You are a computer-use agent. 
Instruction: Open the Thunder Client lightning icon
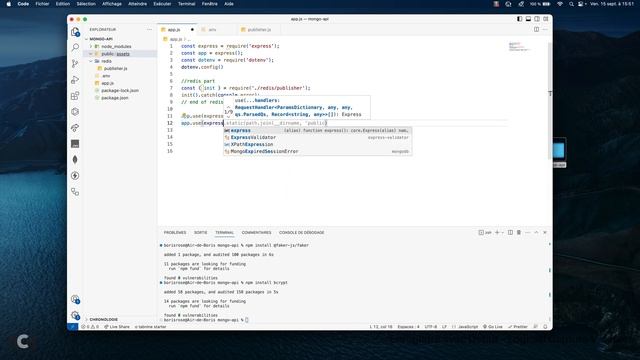(x=75, y=176)
